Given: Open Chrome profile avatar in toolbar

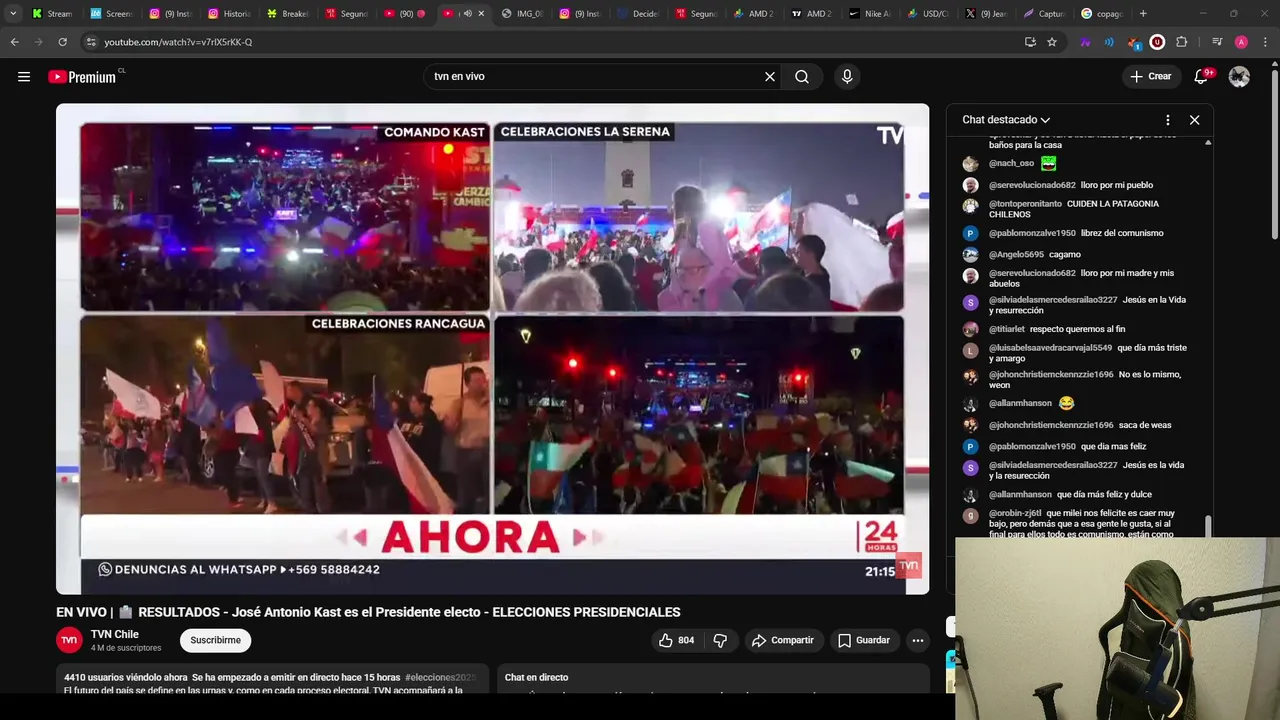Looking at the screenshot, I should 1241,42.
